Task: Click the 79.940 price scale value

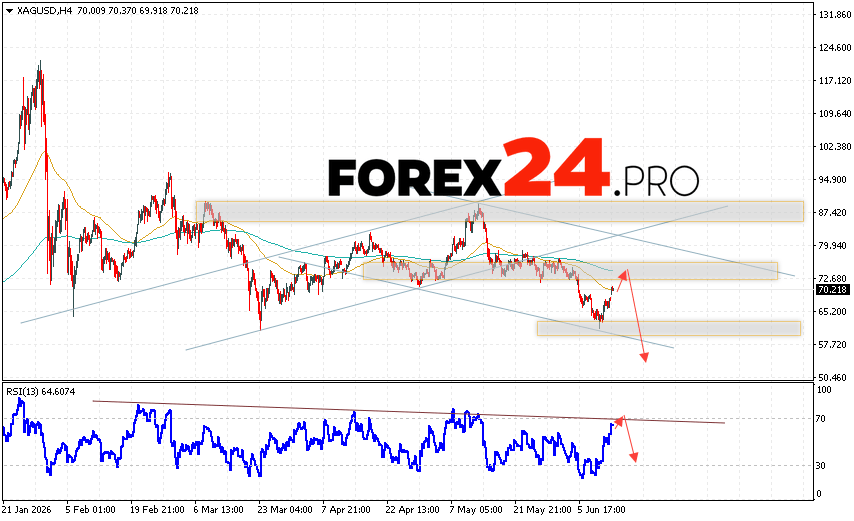Action: [x=834, y=246]
